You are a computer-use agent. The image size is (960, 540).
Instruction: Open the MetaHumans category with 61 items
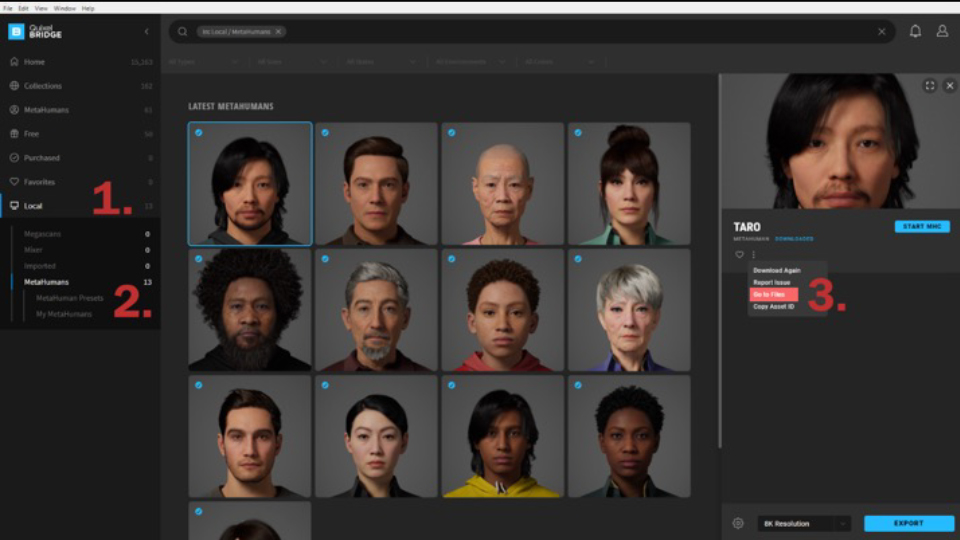point(46,110)
